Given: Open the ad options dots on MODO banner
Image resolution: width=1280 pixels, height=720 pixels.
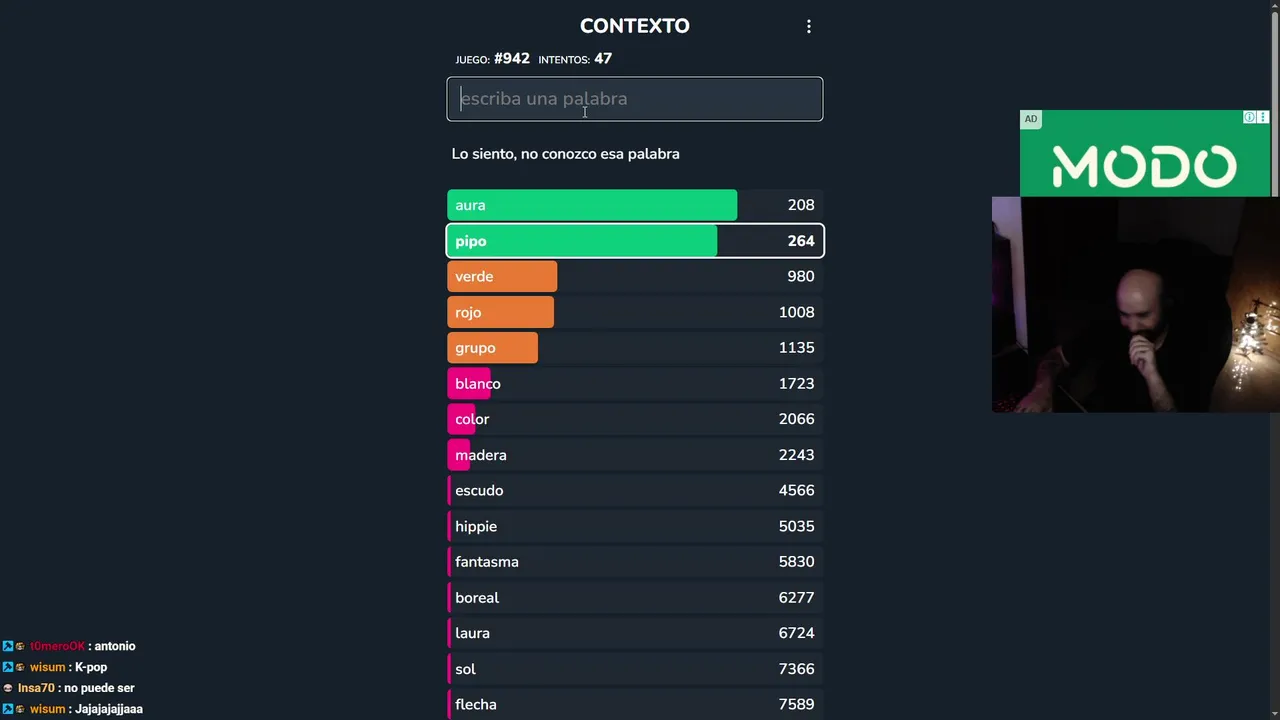Looking at the screenshot, I should click(1263, 118).
